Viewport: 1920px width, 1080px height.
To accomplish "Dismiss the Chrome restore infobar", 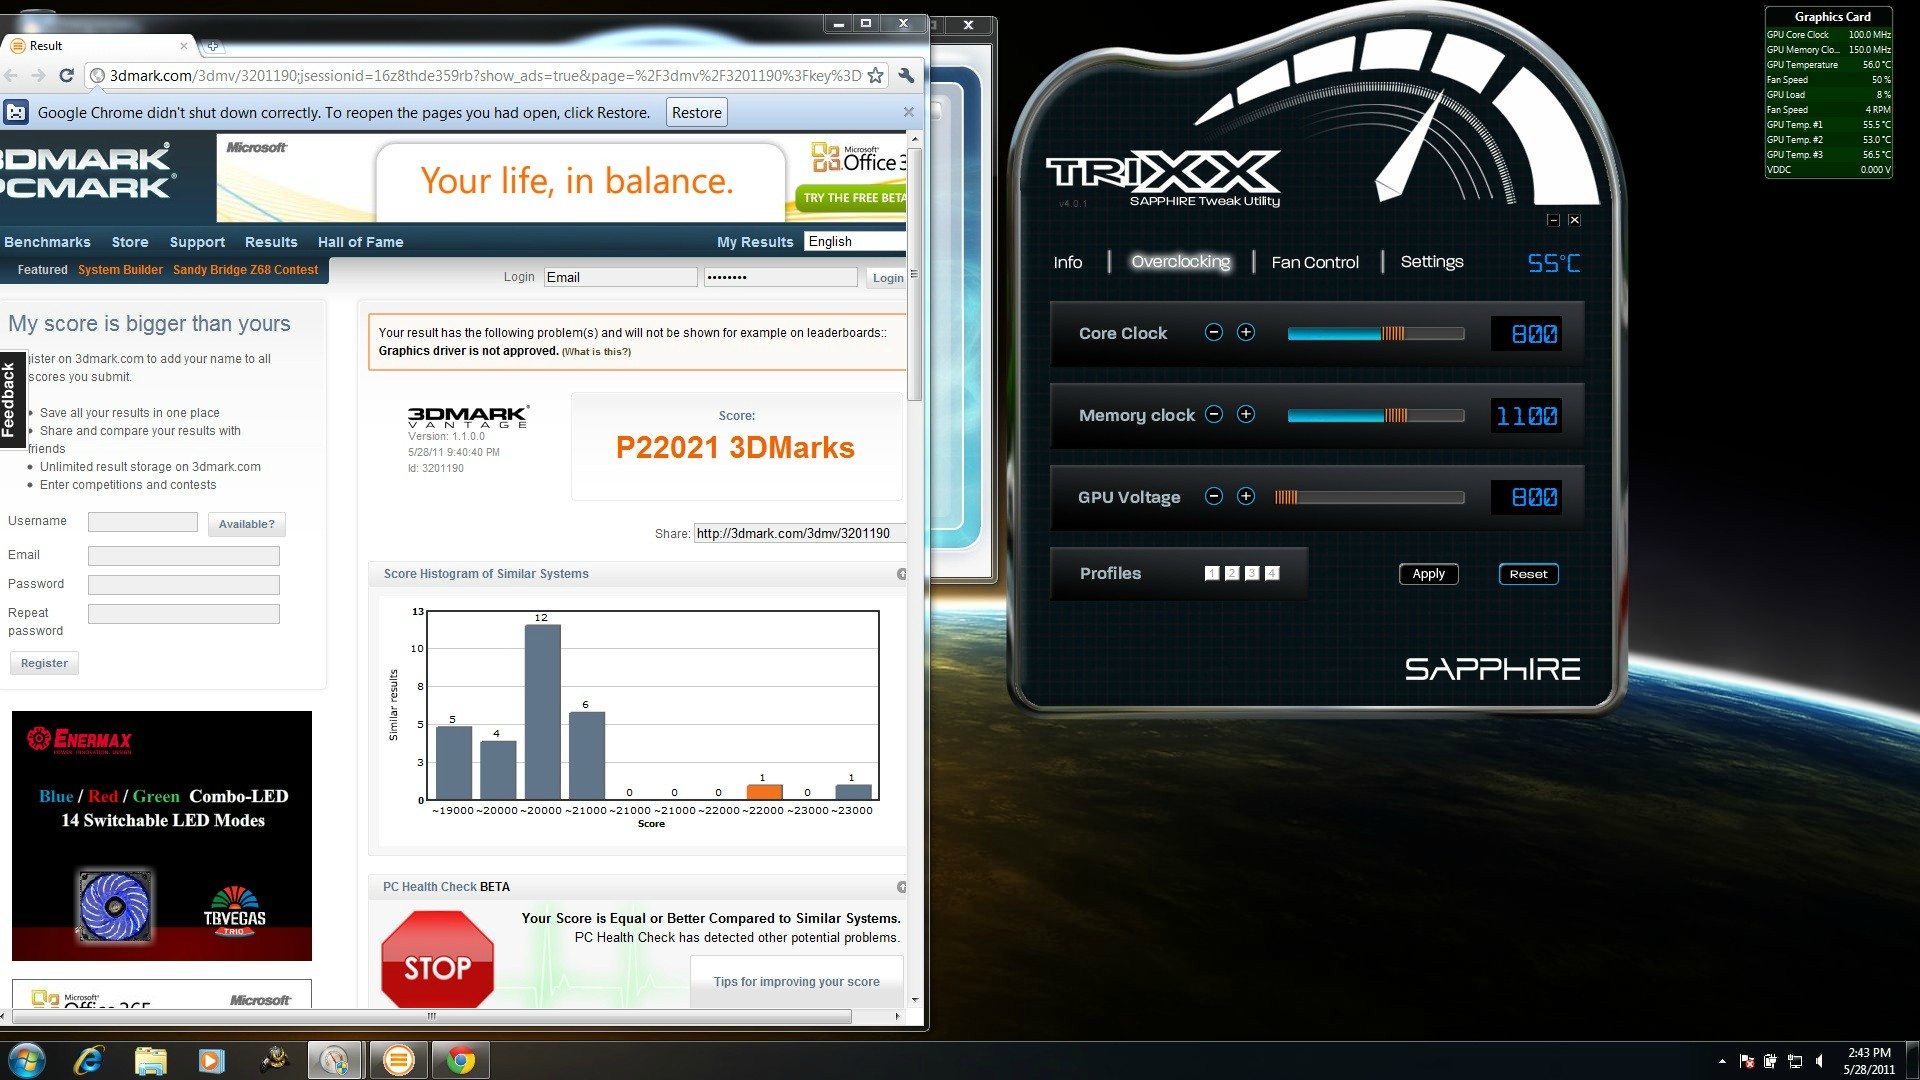I will 908,112.
